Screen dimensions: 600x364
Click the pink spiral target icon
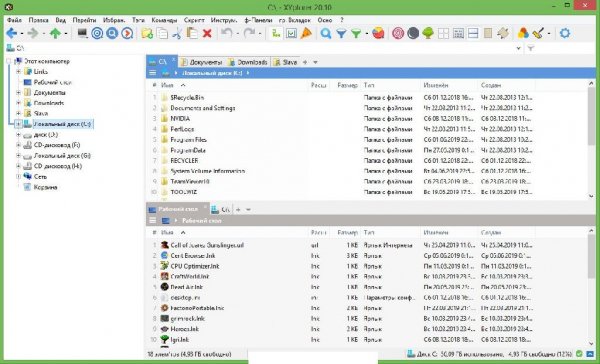[x=398, y=34]
